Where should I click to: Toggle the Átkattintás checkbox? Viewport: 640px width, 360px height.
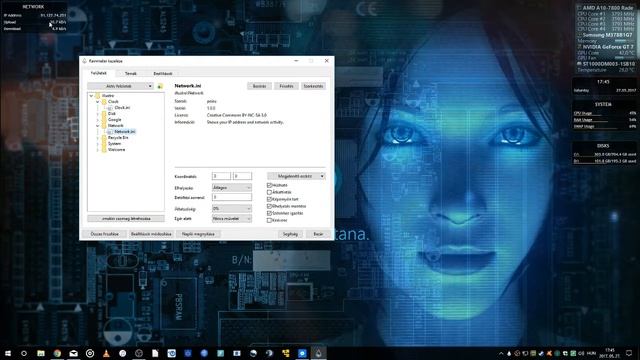[x=269, y=192]
